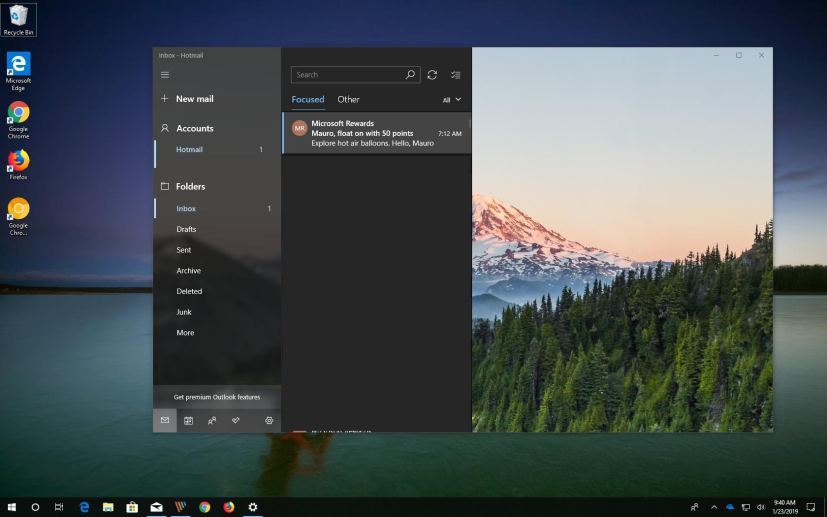The image size is (827, 517).
Task: Open Task View on taskbar
Action: click(59, 507)
